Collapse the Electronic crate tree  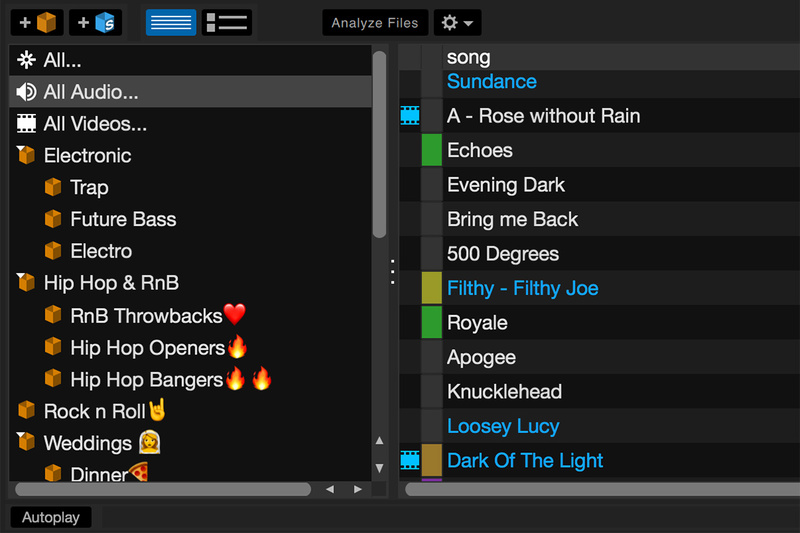point(24,155)
